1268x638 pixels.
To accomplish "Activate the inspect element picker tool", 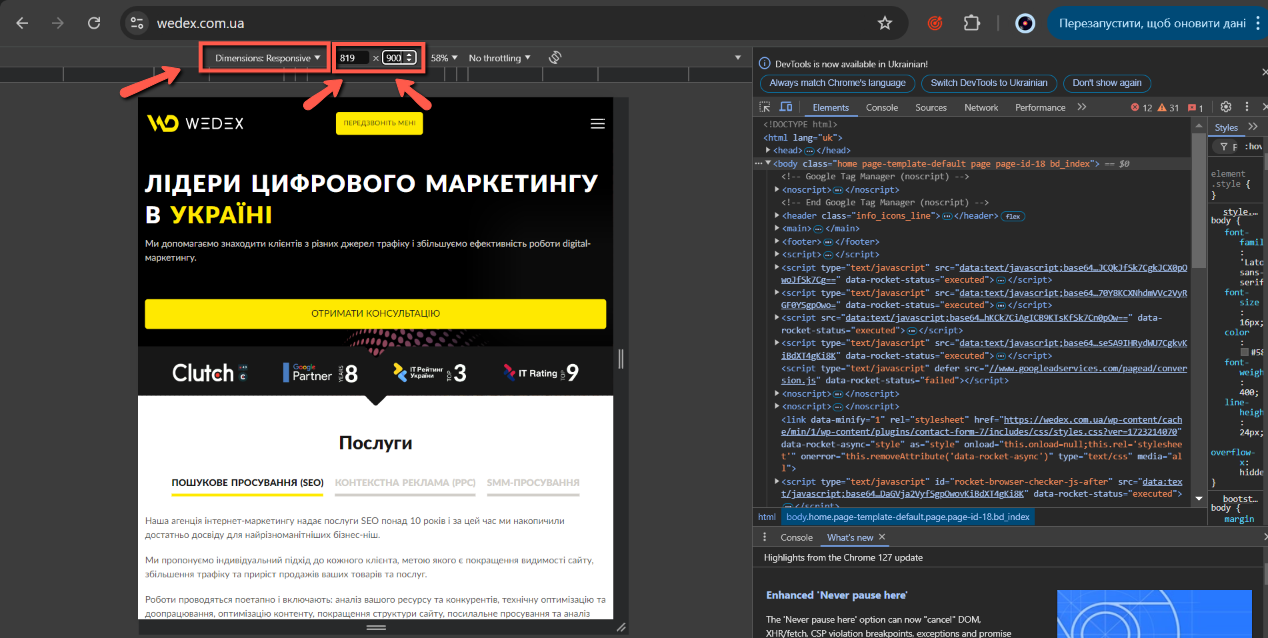I will click(x=765, y=107).
